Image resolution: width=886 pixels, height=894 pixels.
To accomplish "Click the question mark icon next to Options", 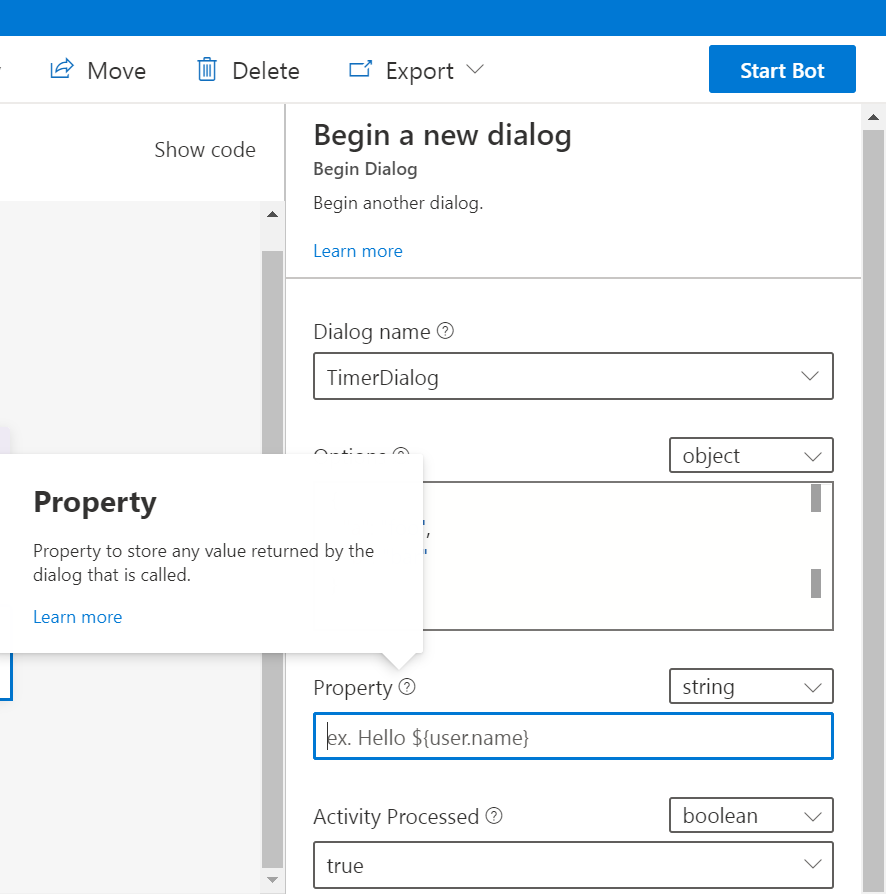I will [x=401, y=454].
